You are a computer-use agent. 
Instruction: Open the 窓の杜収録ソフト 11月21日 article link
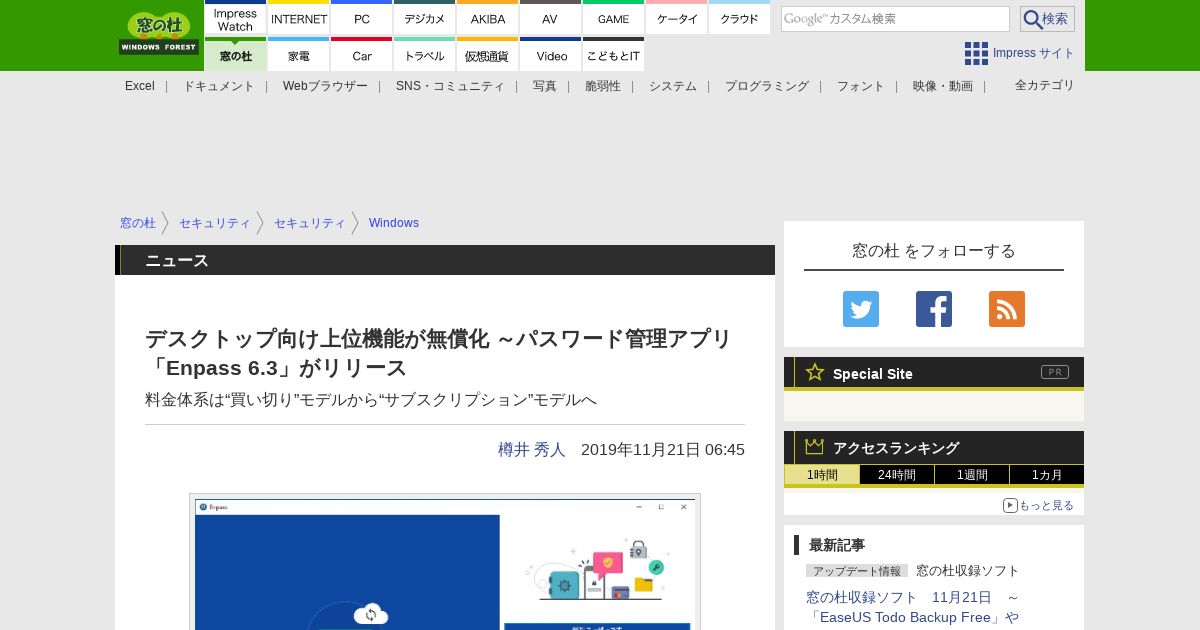(913, 607)
